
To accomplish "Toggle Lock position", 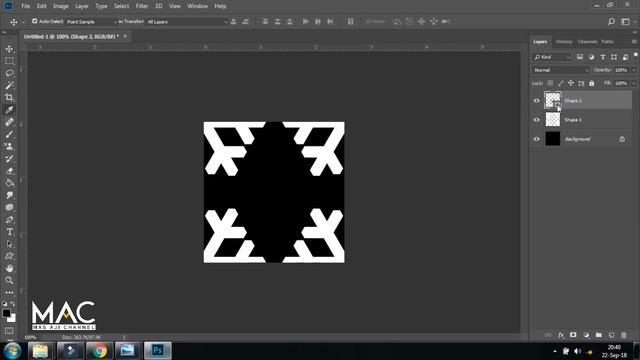I will 571,83.
